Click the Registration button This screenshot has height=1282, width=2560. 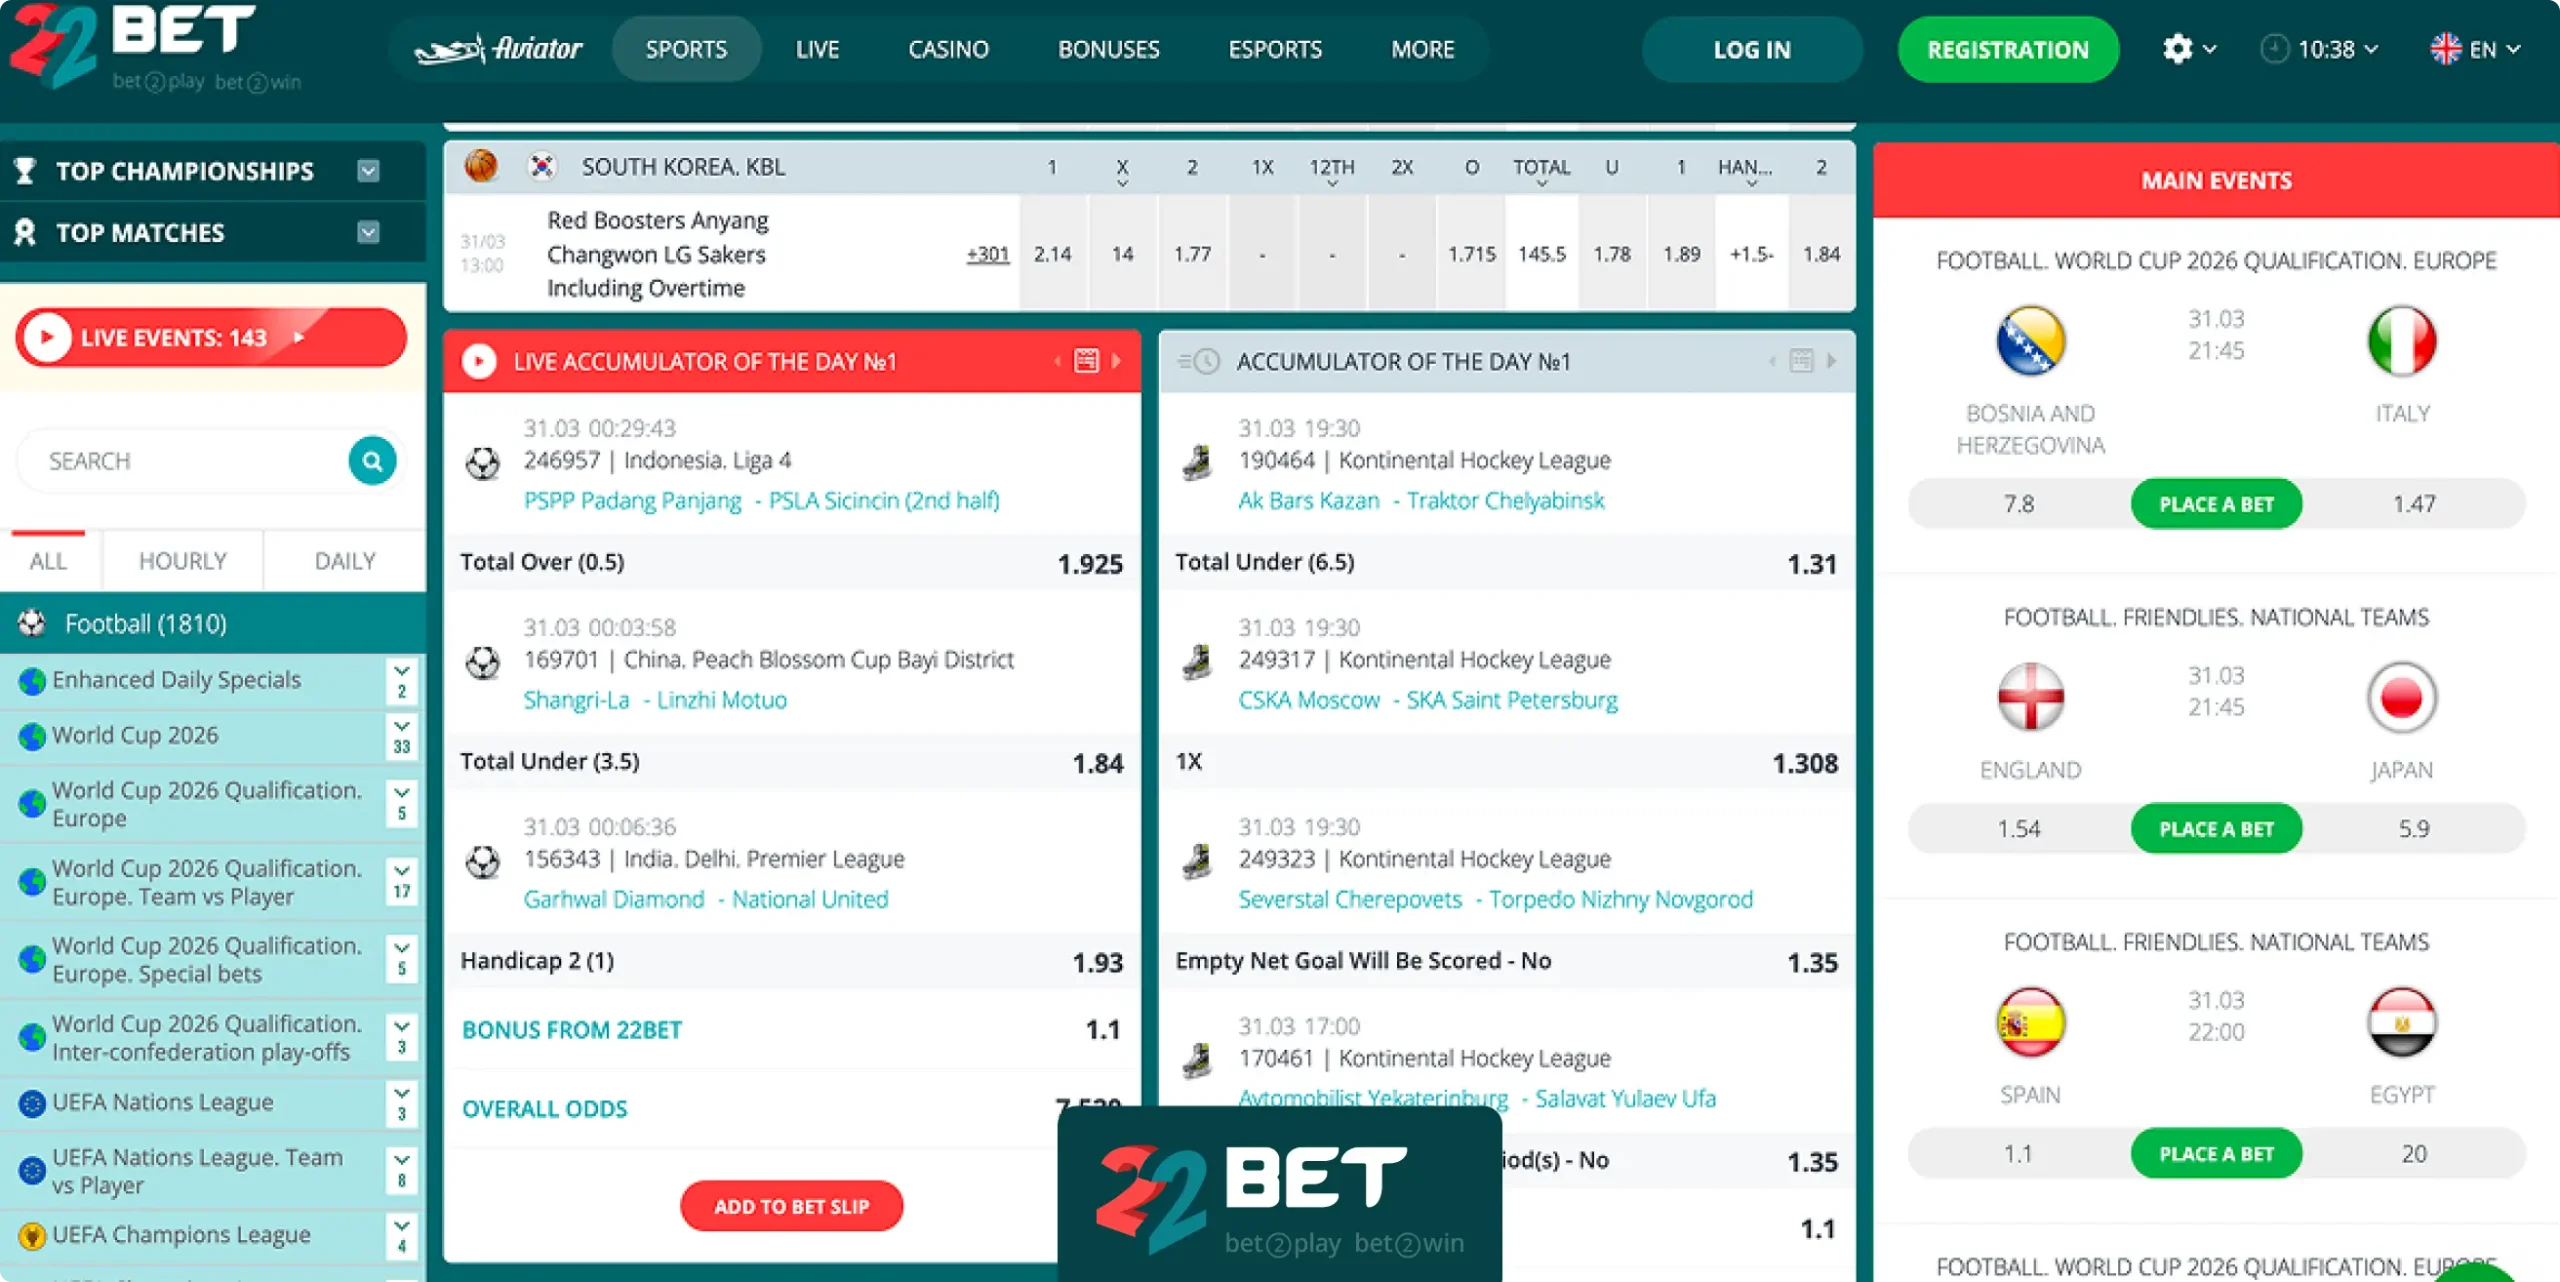point(2008,49)
